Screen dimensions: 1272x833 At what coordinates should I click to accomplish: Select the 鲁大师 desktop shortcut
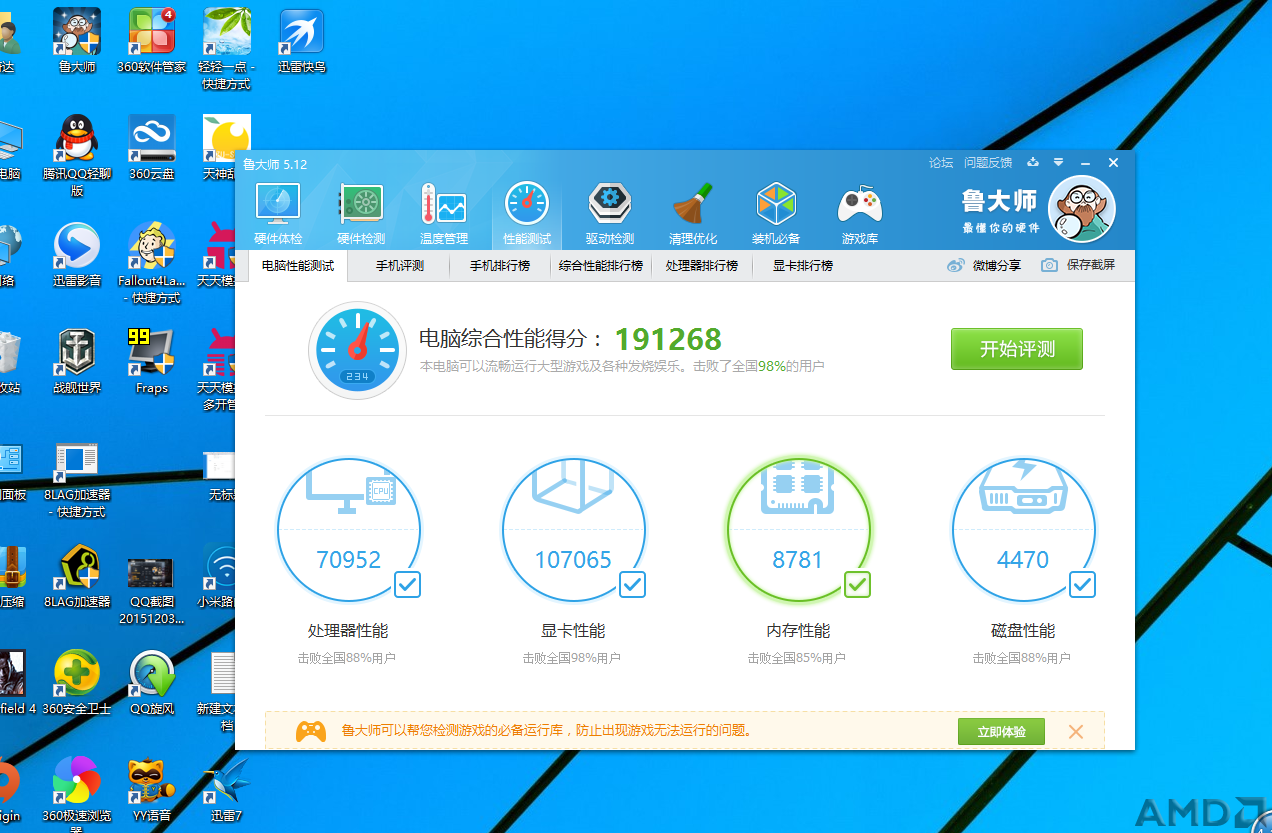pyautogui.click(x=77, y=41)
